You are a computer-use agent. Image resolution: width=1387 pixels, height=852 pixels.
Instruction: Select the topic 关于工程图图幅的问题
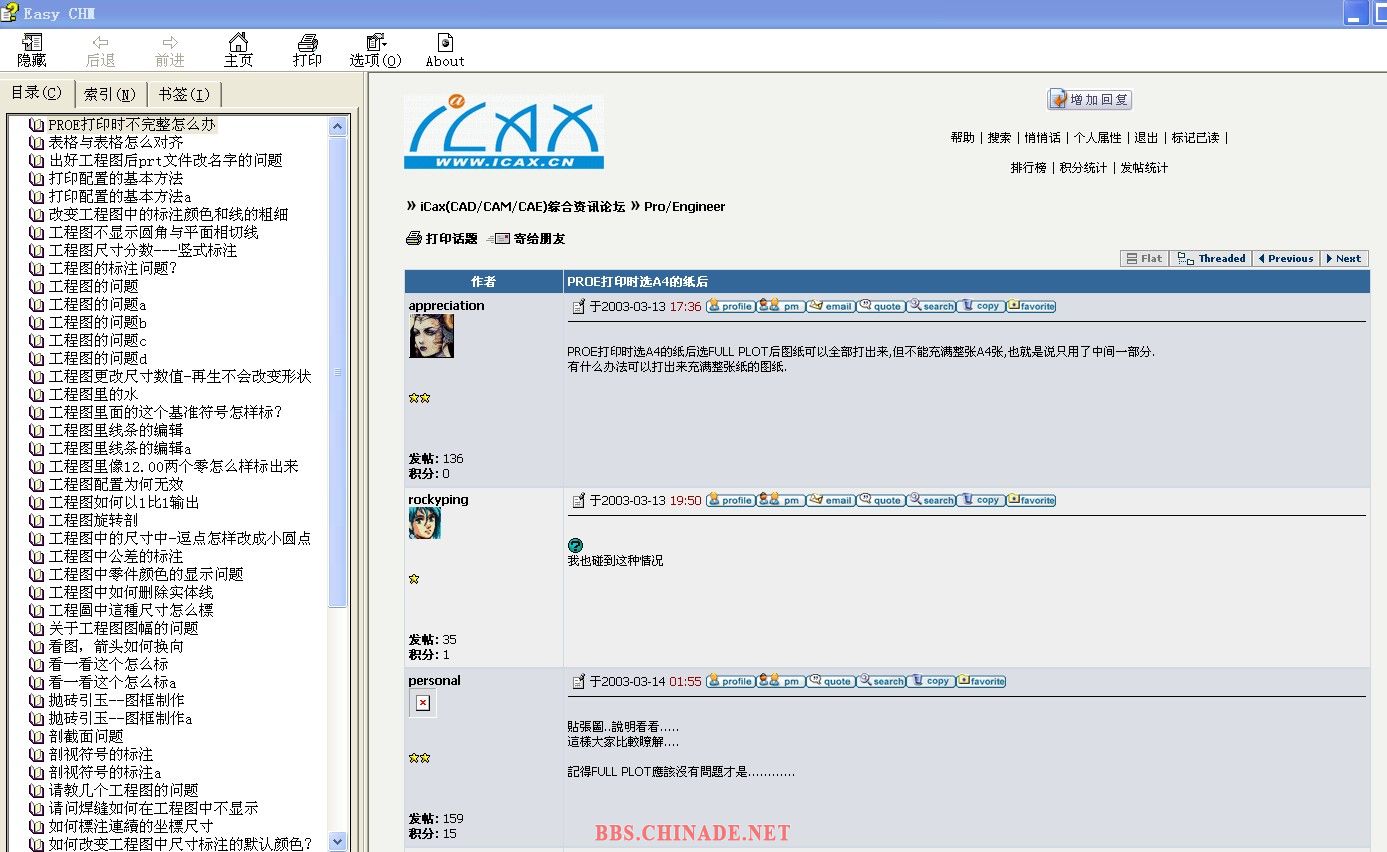[x=124, y=628]
